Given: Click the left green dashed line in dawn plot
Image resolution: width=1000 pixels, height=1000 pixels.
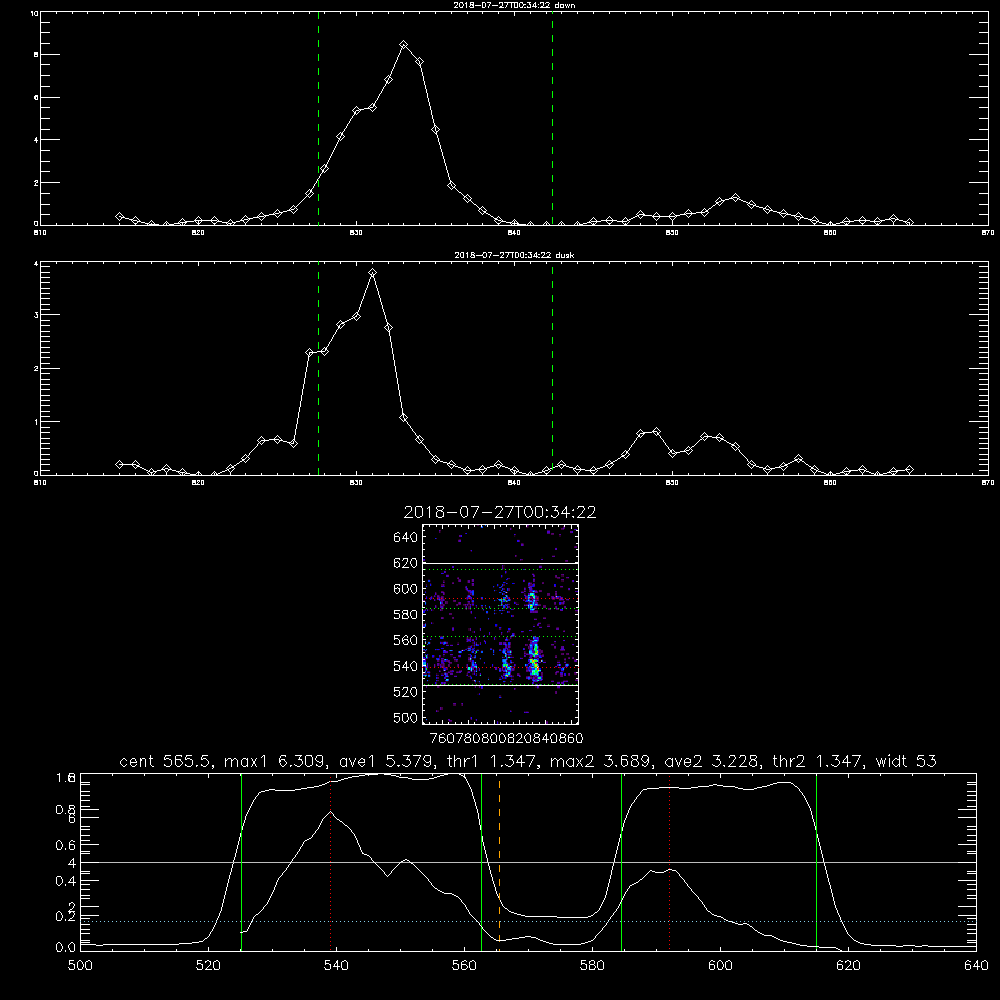Looking at the screenshot, I should [318, 119].
